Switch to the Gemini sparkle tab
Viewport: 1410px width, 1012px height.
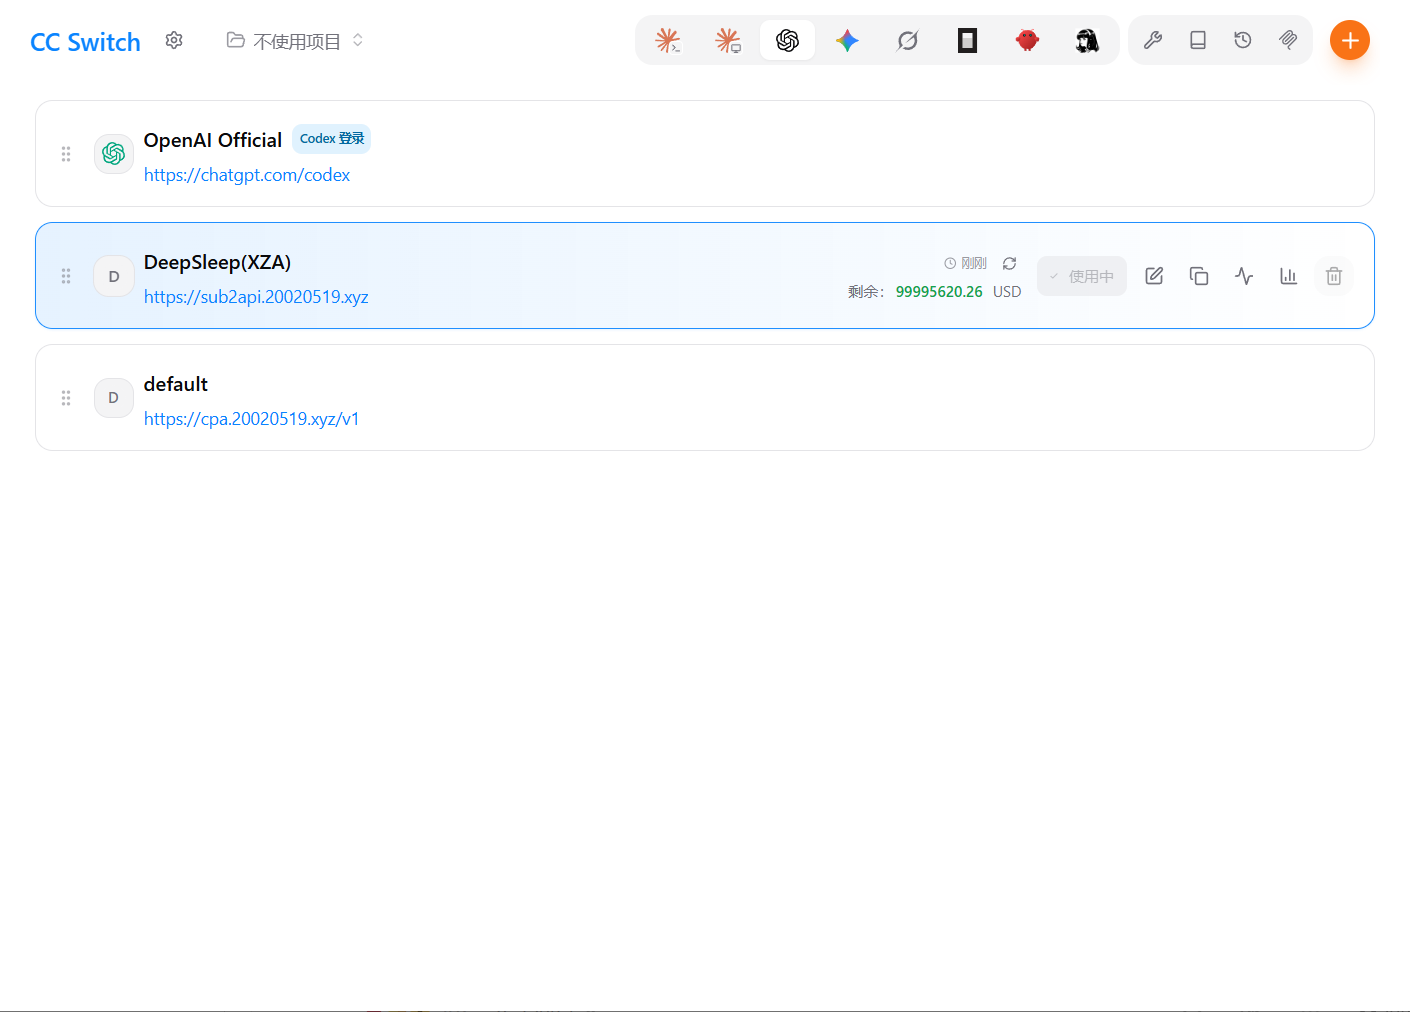tap(847, 40)
